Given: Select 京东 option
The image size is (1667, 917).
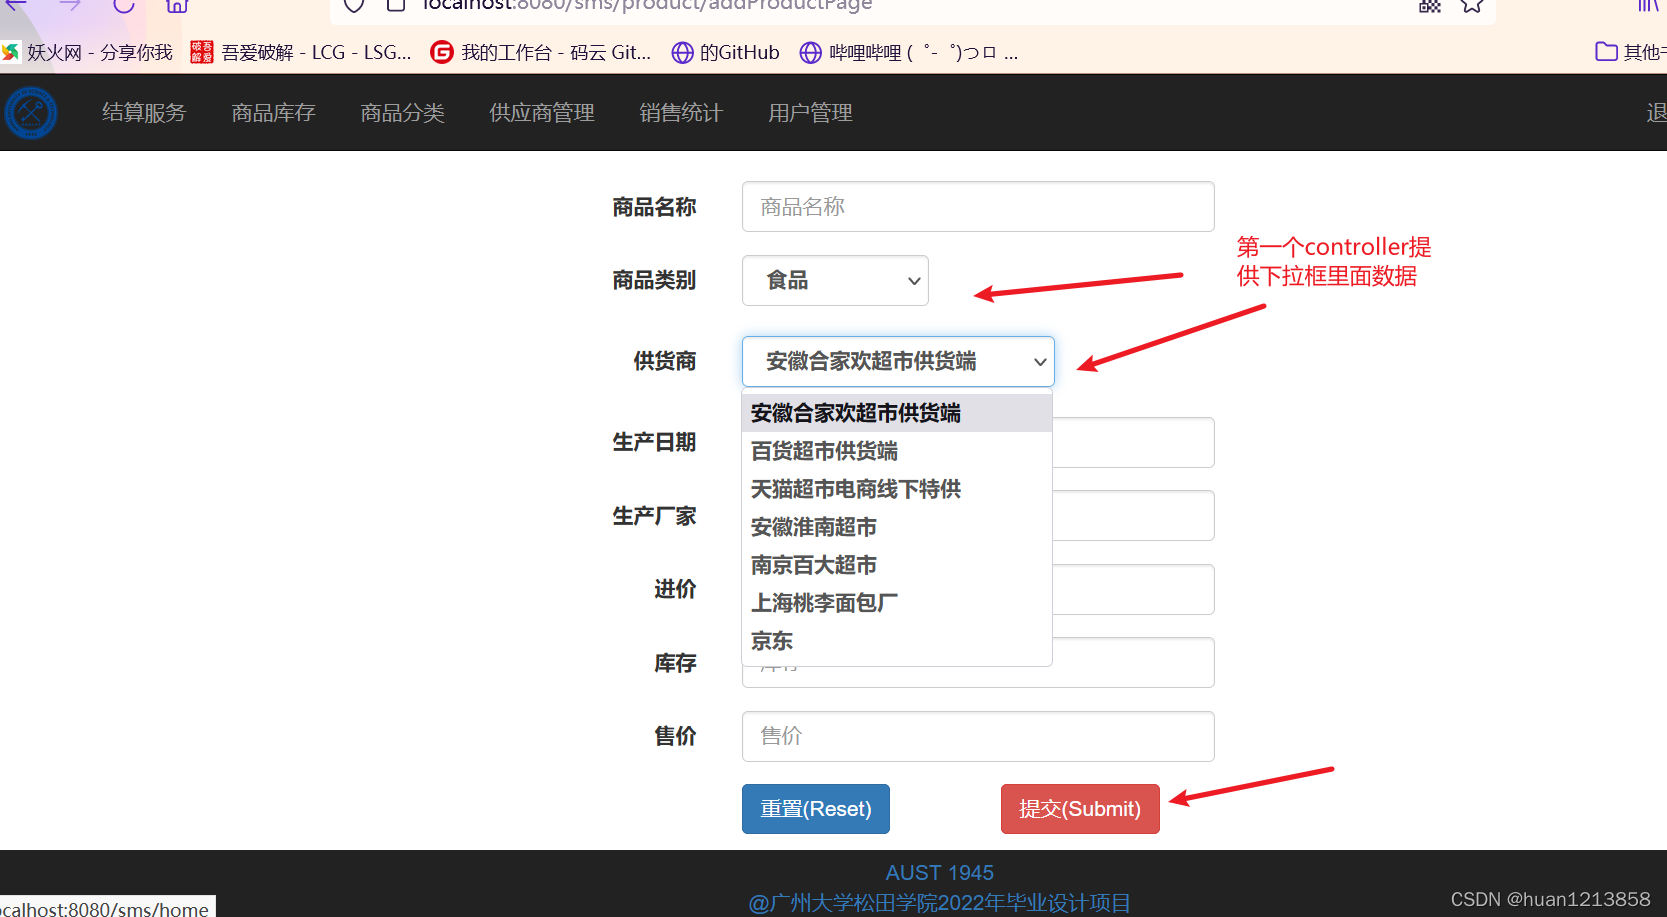Looking at the screenshot, I should click(897, 641).
